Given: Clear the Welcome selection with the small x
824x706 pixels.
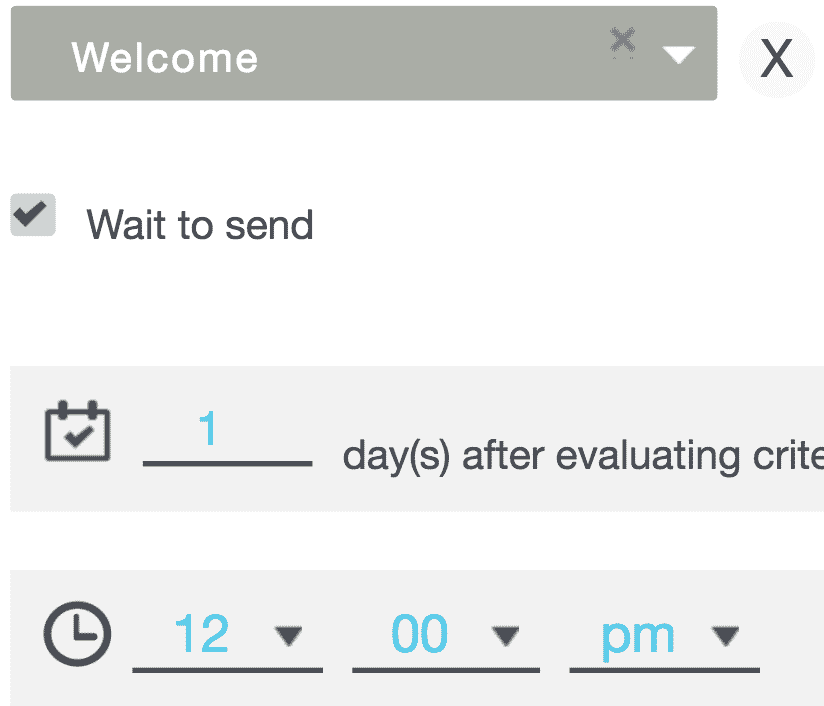Looking at the screenshot, I should coord(623,40).
